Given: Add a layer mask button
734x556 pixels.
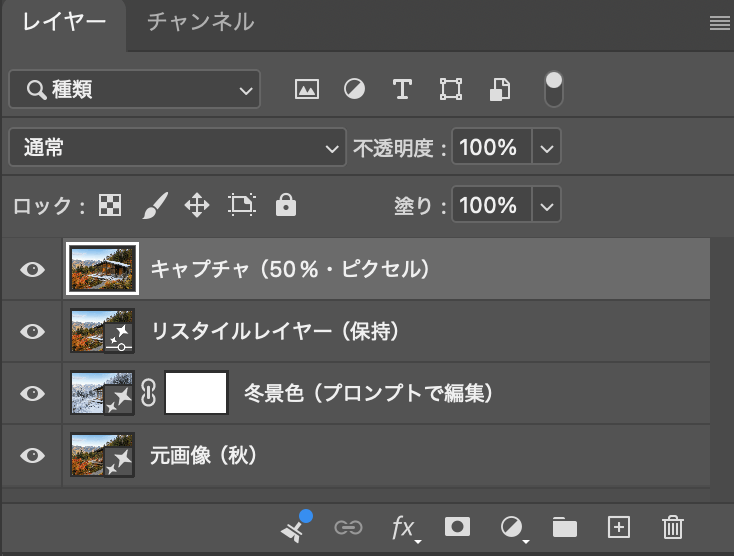Looking at the screenshot, I should (457, 527).
